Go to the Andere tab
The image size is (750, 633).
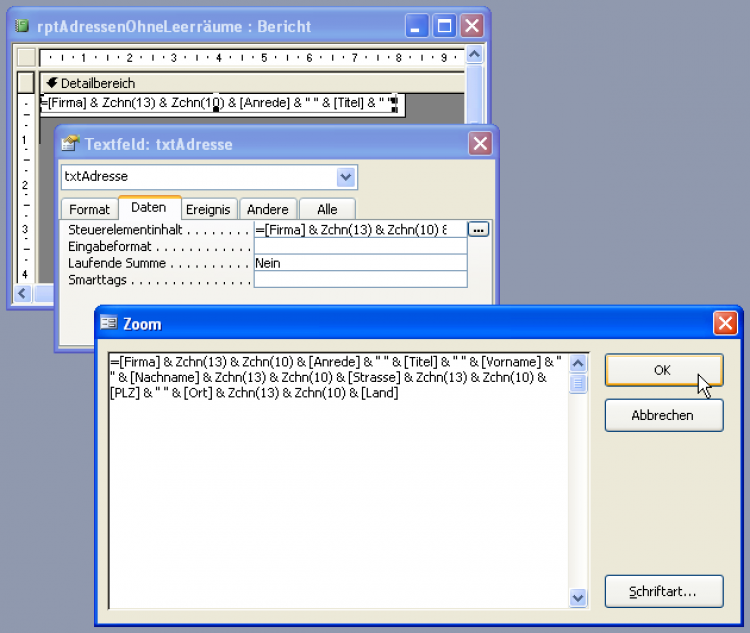268,209
